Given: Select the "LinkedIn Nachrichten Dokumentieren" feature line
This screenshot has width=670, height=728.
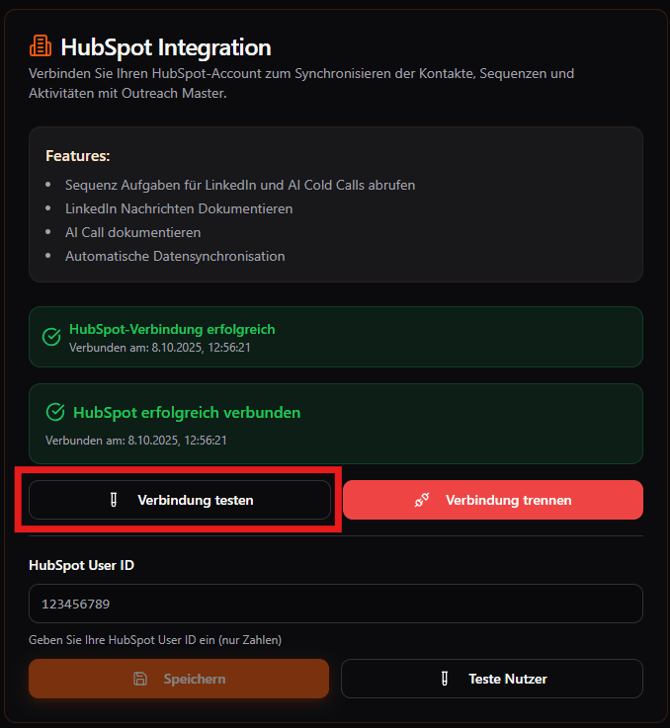Looking at the screenshot, I should pos(179,209).
